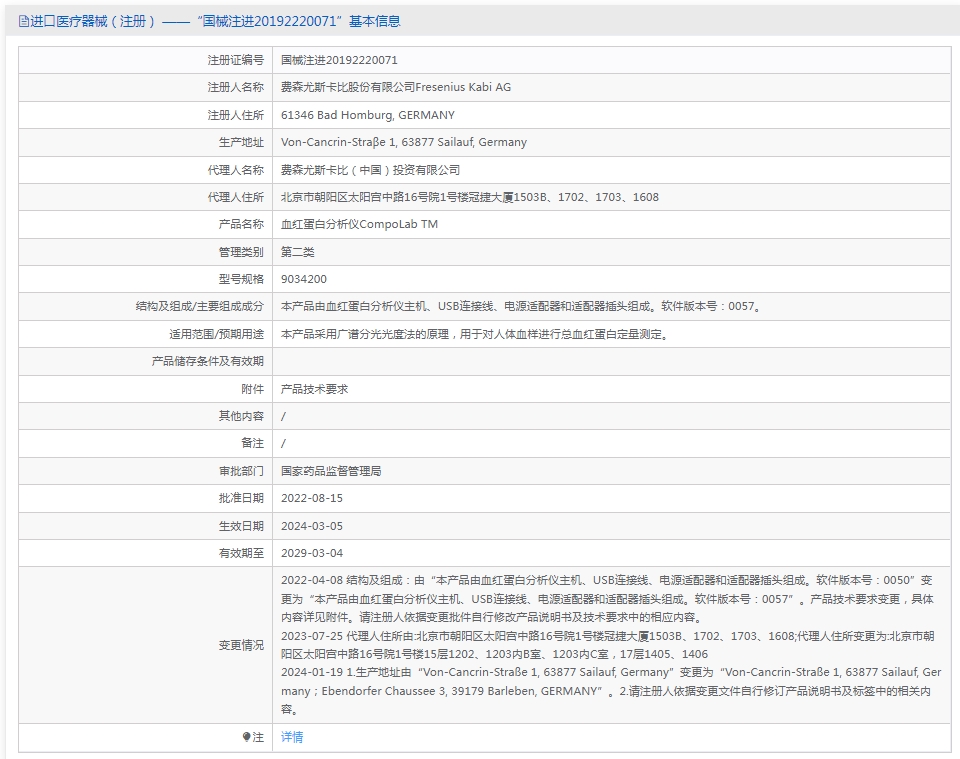The width and height of the screenshot is (960, 759).
Task: Select agent name 费森尤斯卡比（中国）投资有限公司
Action: 370,170
